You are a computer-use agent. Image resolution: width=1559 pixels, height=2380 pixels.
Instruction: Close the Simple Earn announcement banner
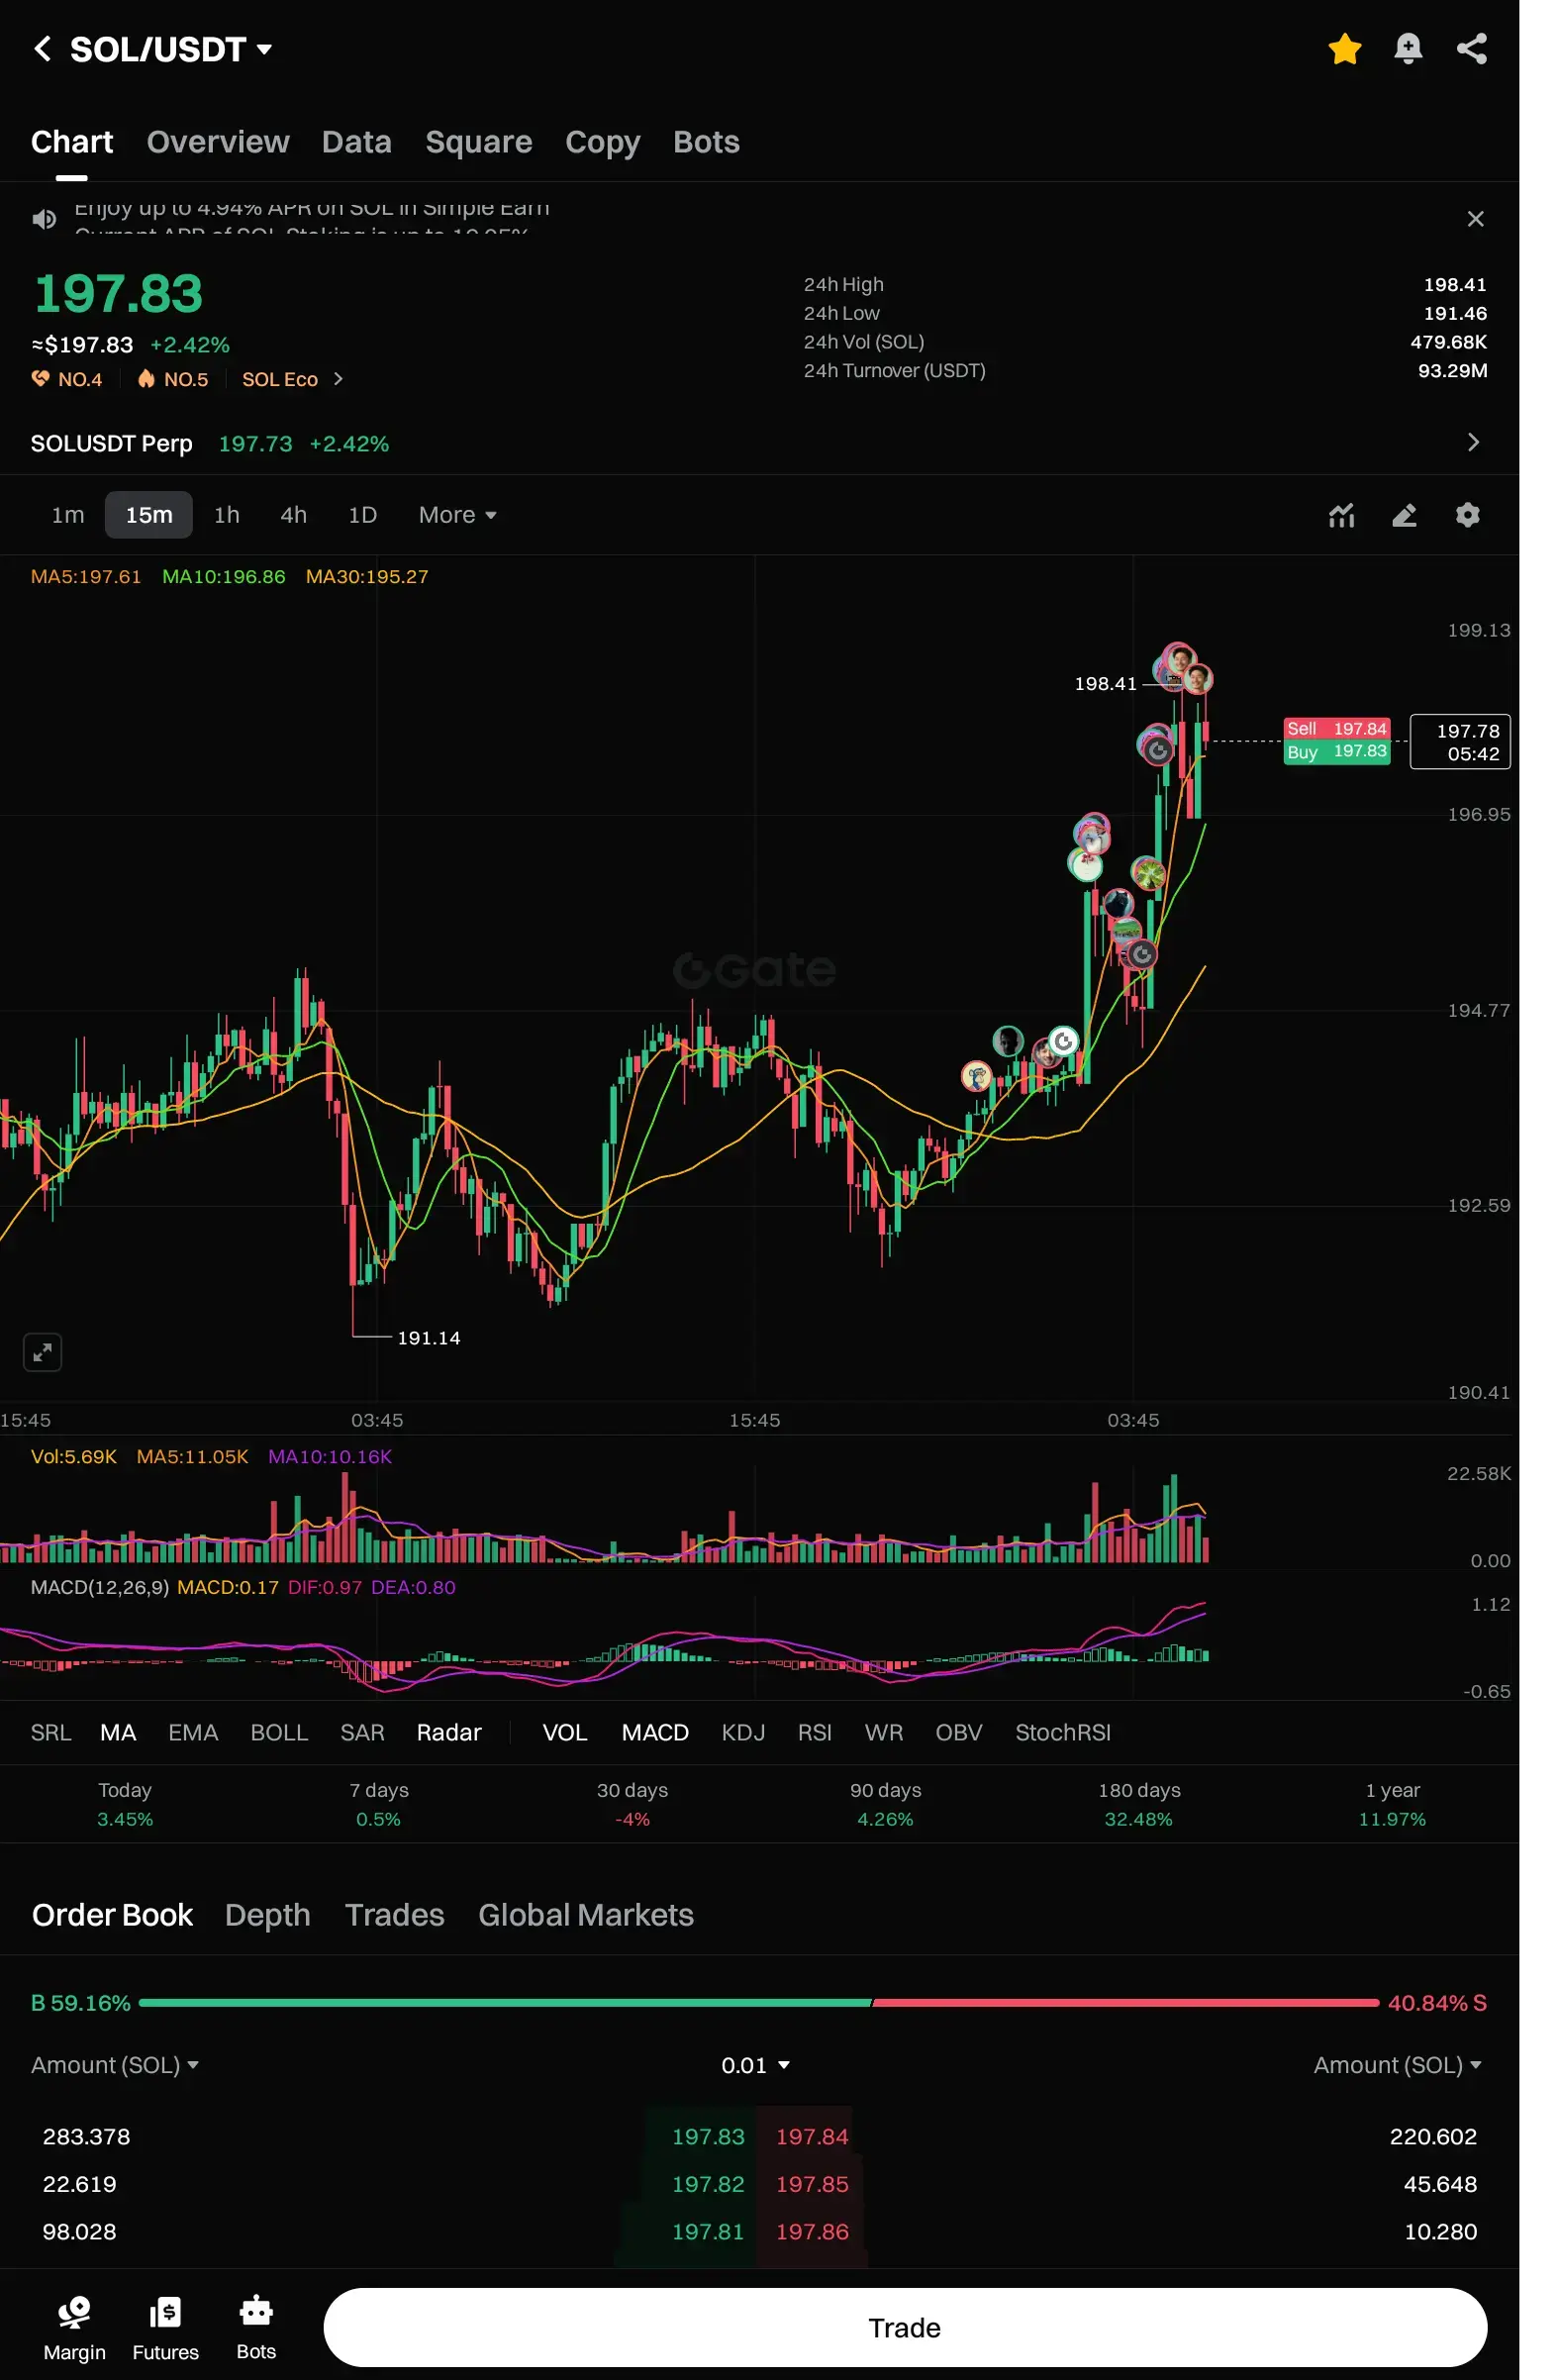pyautogui.click(x=1474, y=219)
